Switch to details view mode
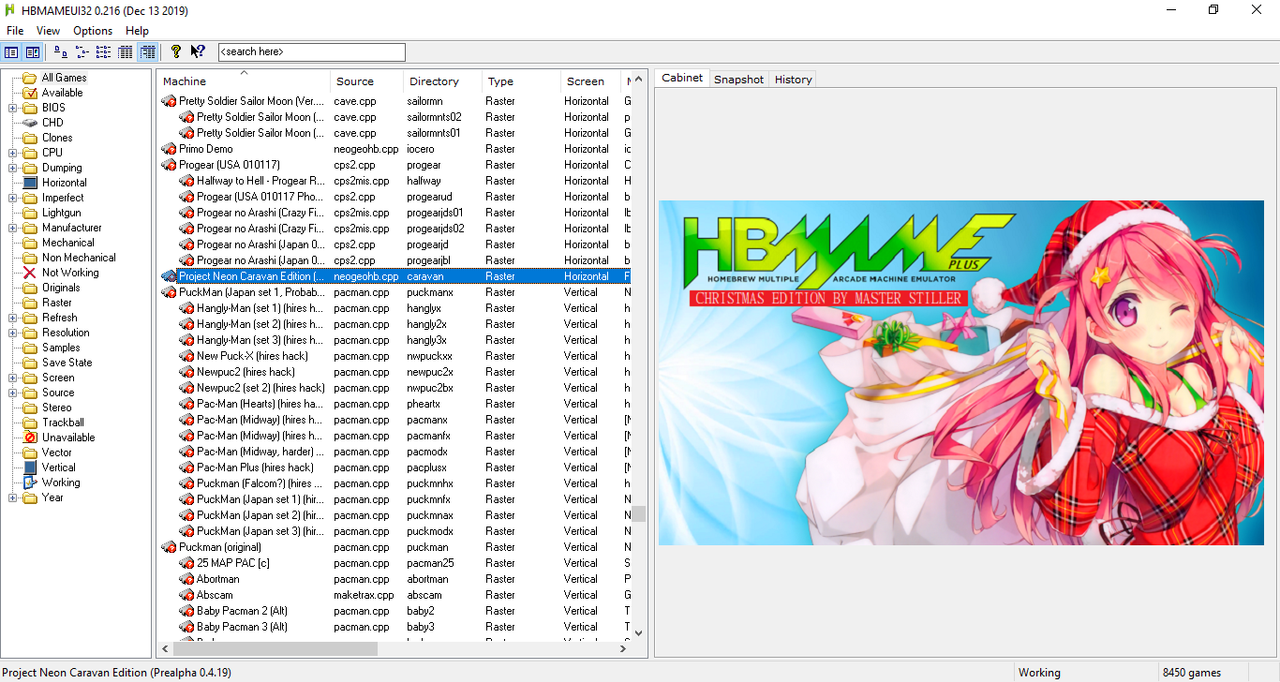 point(125,52)
